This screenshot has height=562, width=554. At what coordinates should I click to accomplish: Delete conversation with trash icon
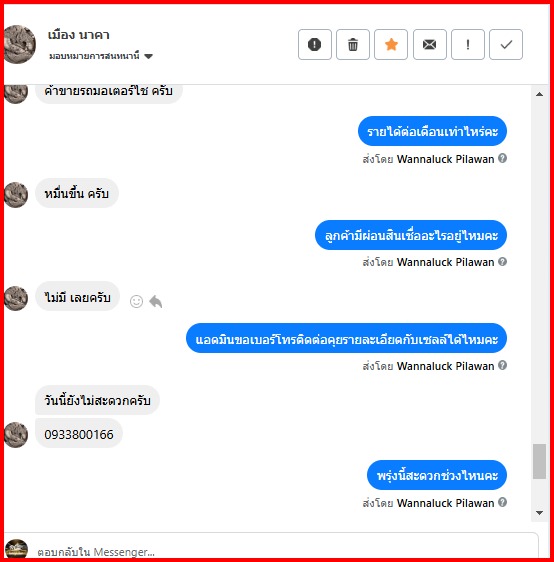pyautogui.click(x=353, y=44)
